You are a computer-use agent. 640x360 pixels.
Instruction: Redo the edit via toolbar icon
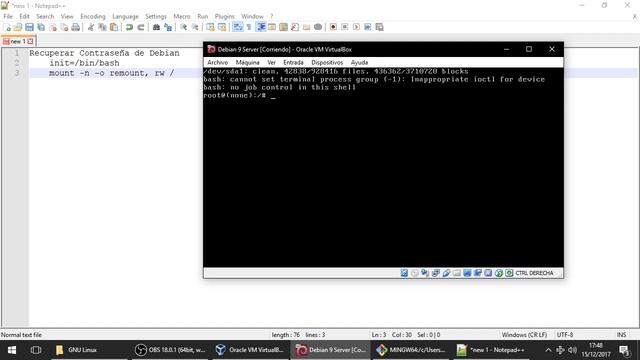(x=141, y=27)
